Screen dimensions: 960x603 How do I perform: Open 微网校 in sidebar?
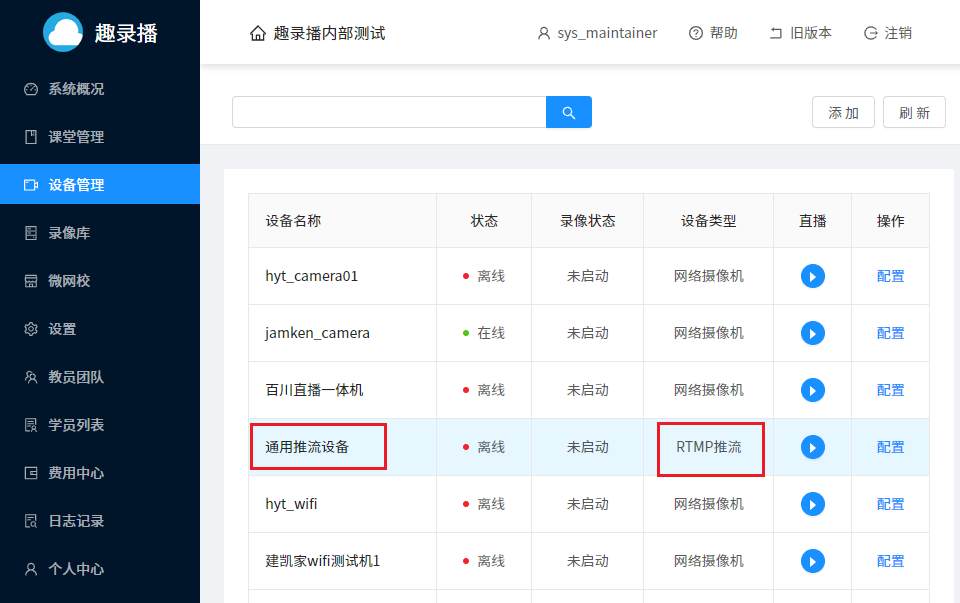(x=100, y=281)
